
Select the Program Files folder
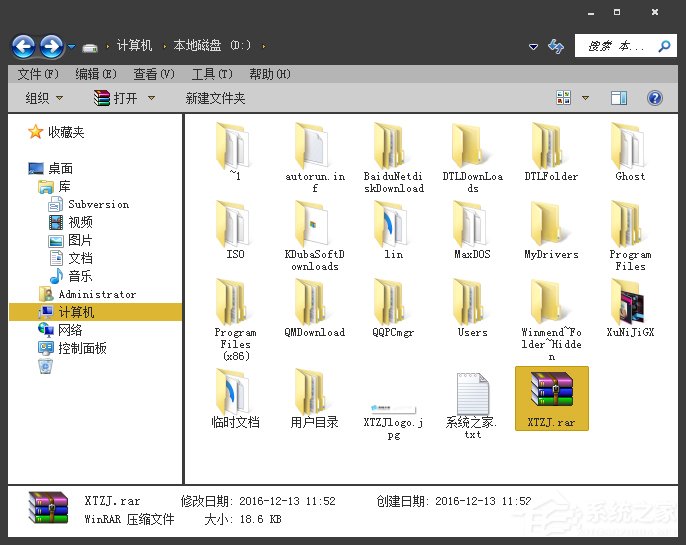tap(630, 235)
